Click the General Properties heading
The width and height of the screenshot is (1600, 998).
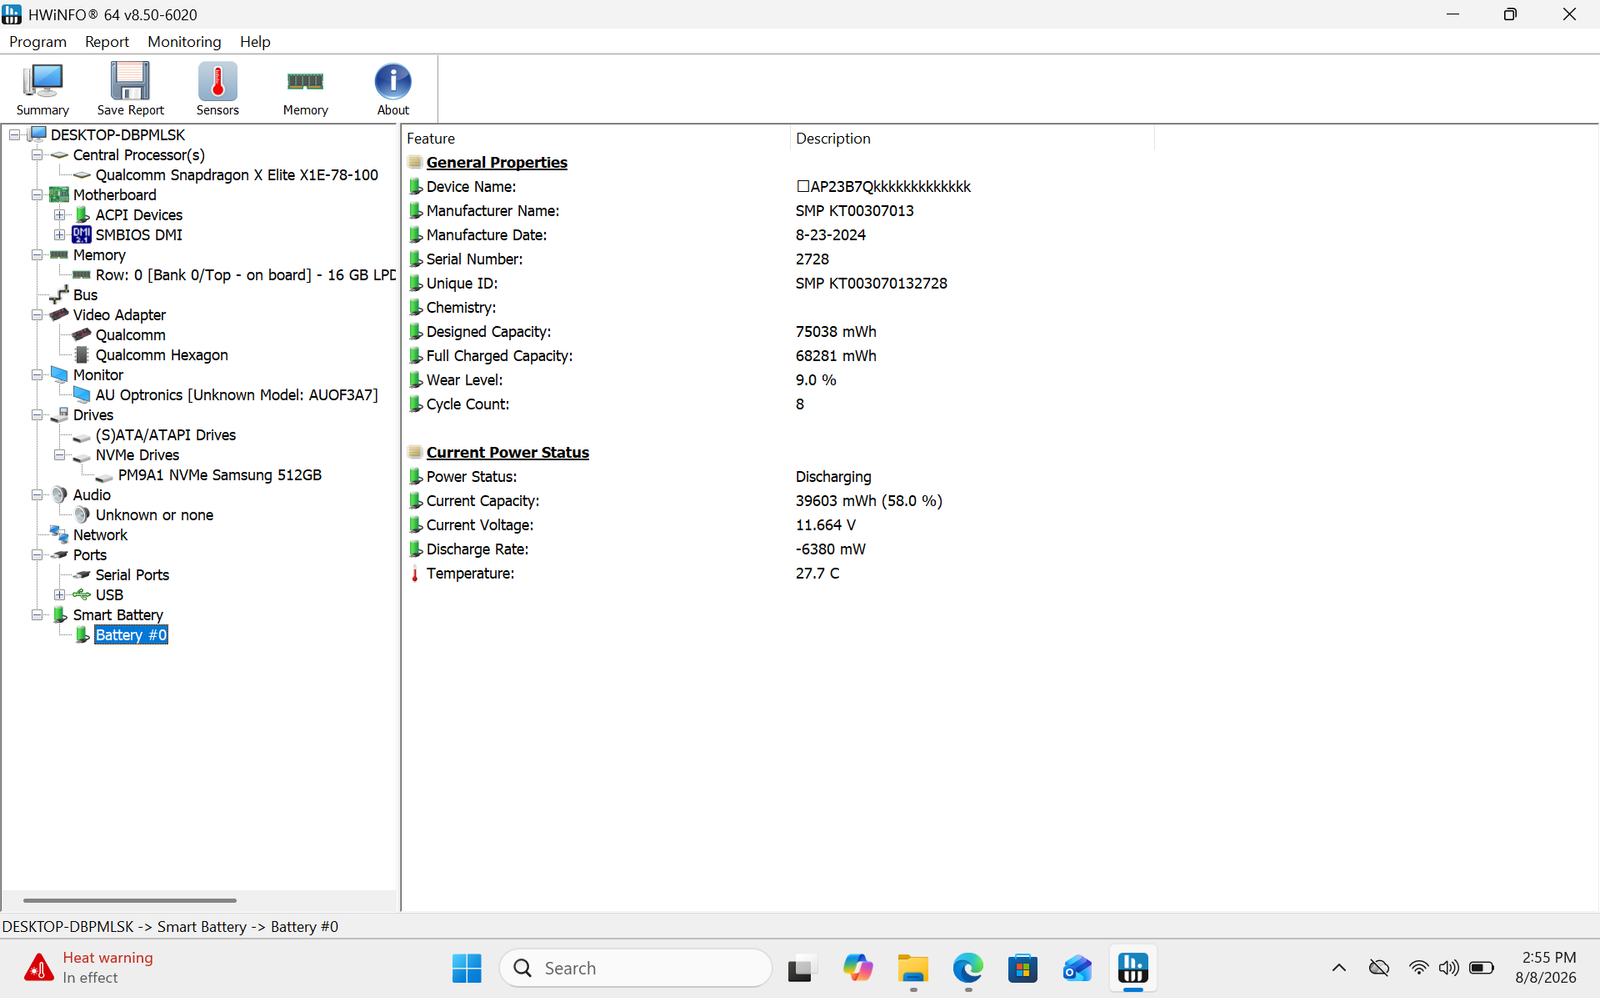click(x=497, y=163)
